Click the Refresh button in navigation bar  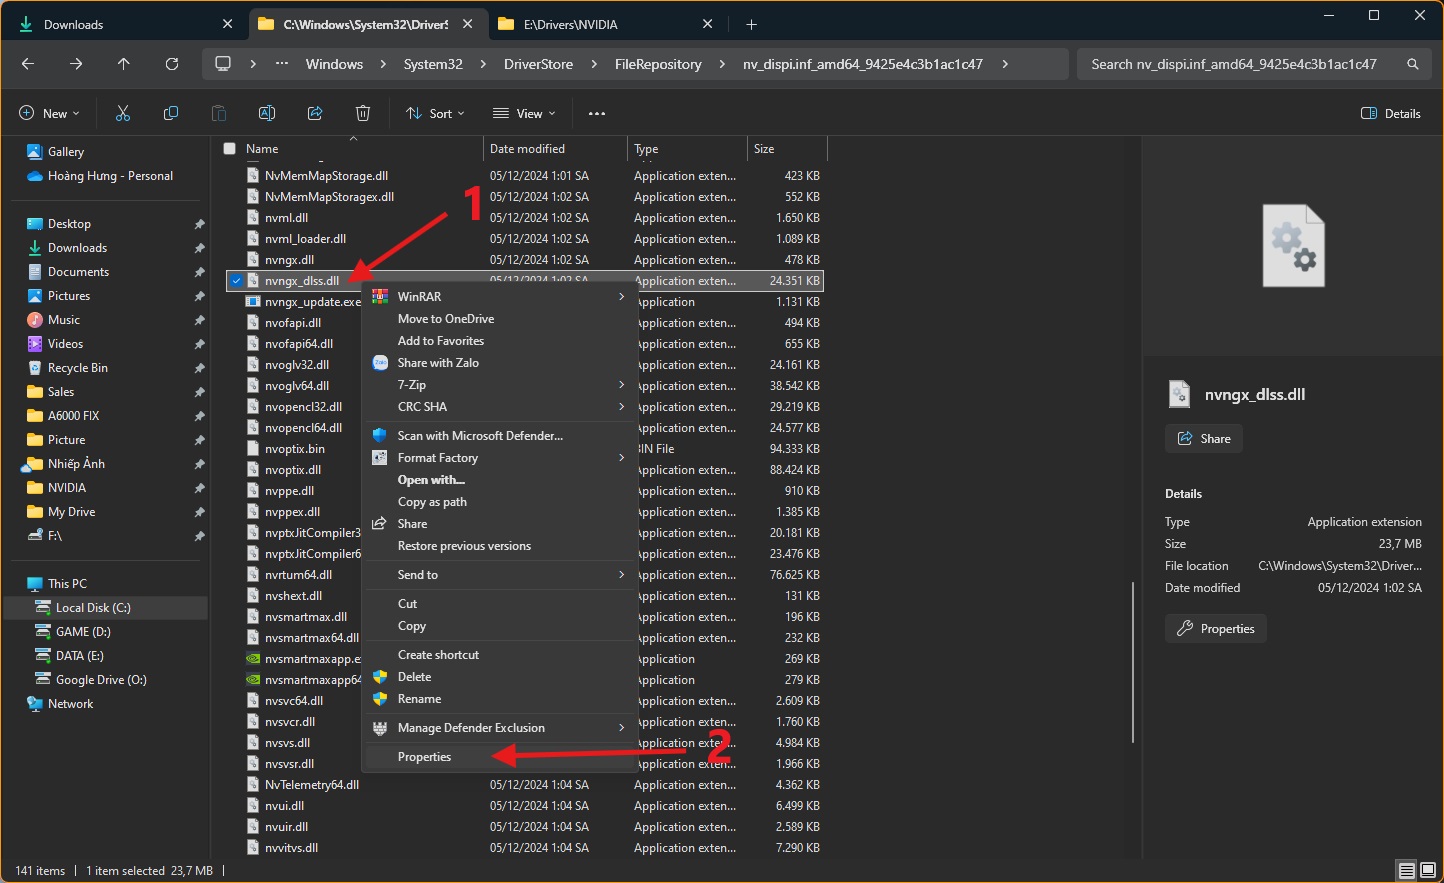point(172,64)
